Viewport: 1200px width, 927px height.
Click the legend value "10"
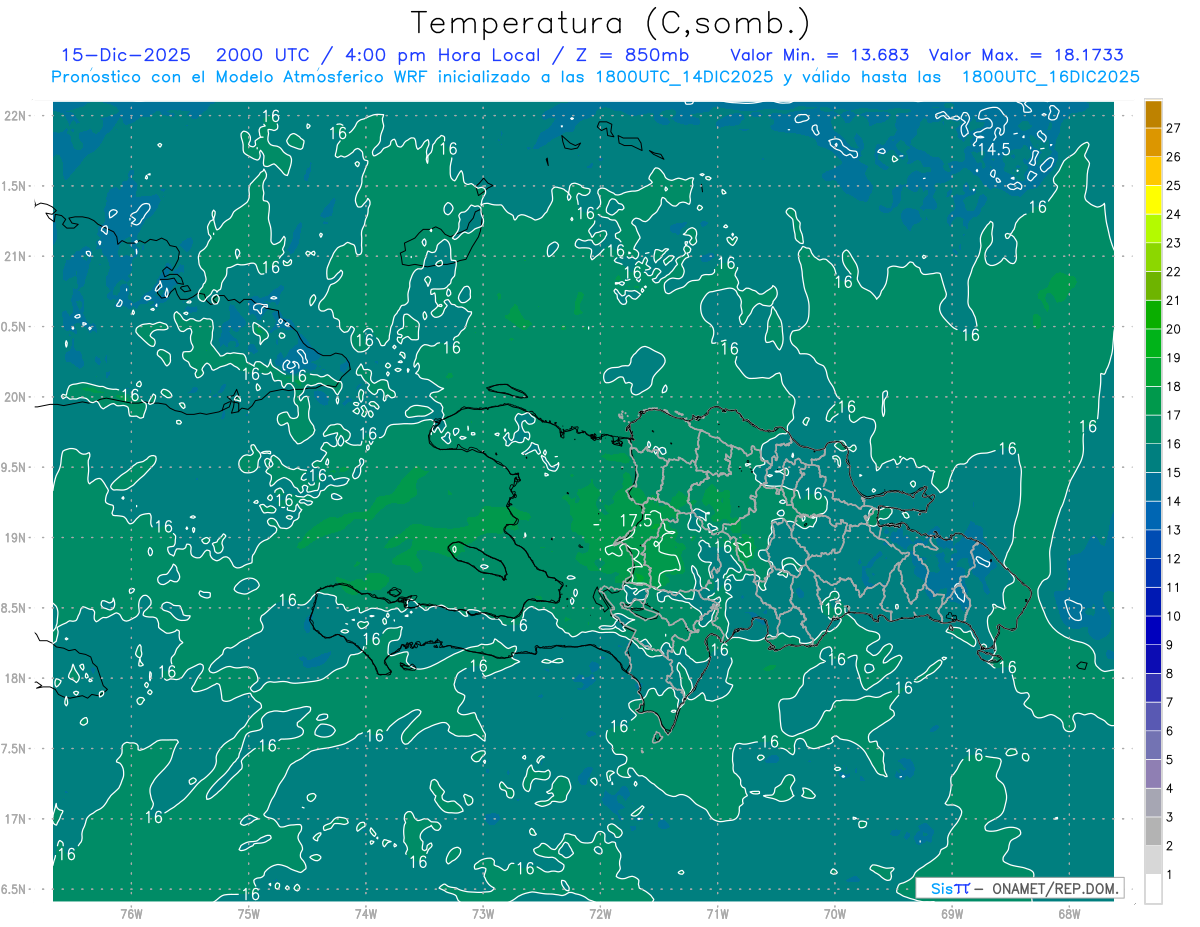pyautogui.click(x=1174, y=616)
